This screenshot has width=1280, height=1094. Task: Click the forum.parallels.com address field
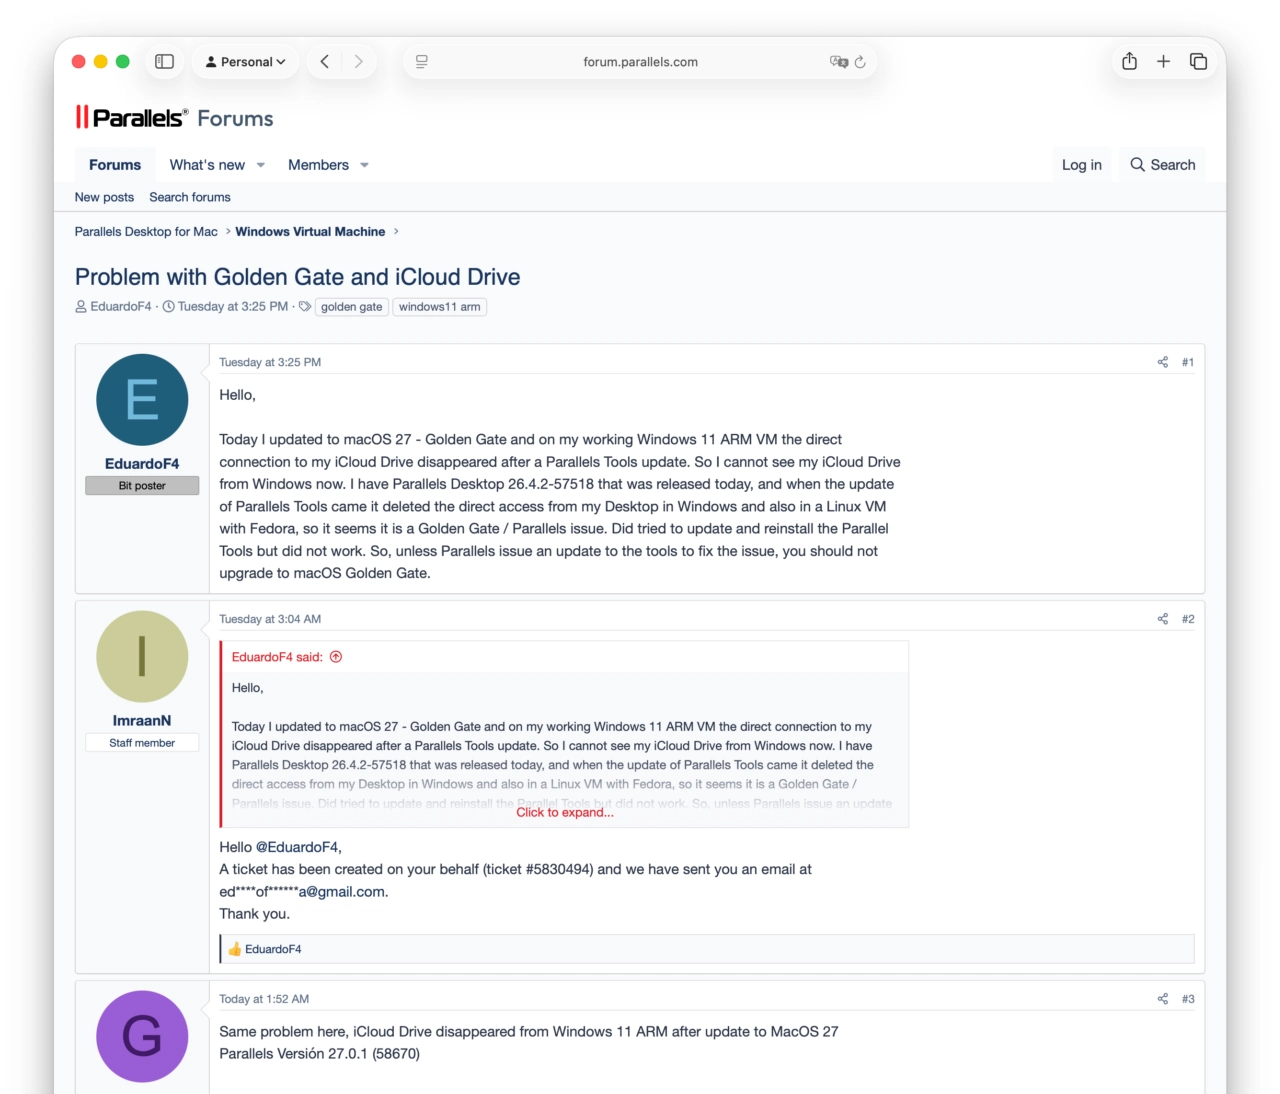(x=640, y=62)
